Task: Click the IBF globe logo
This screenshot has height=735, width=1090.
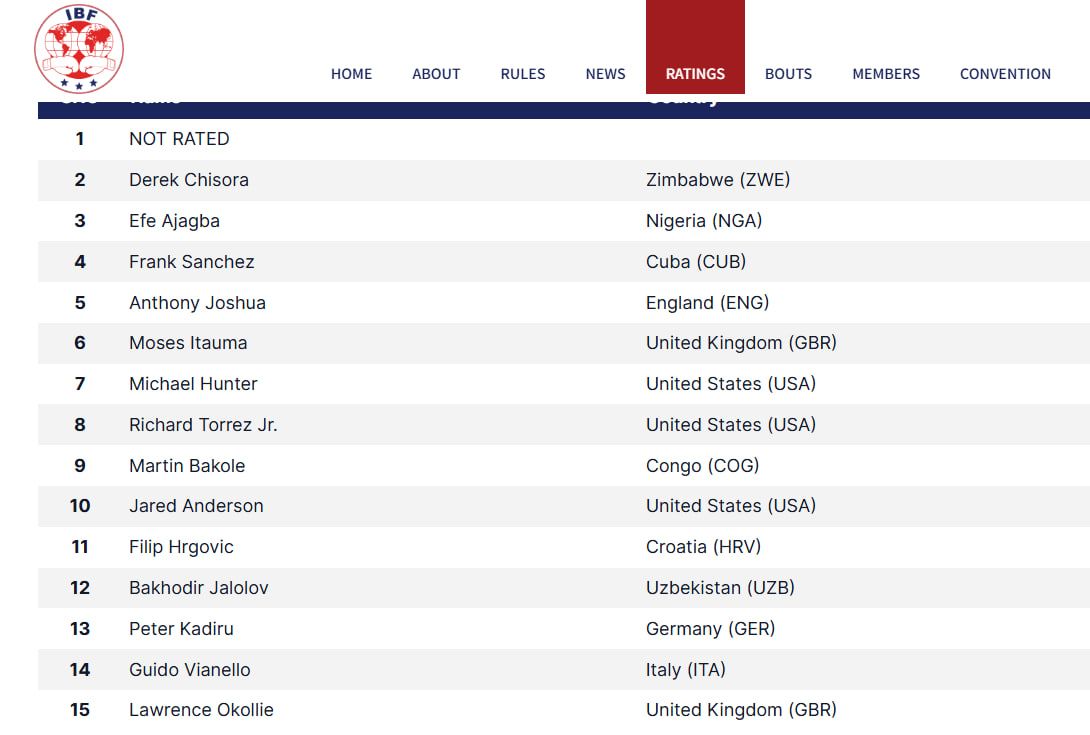Action: [x=79, y=49]
